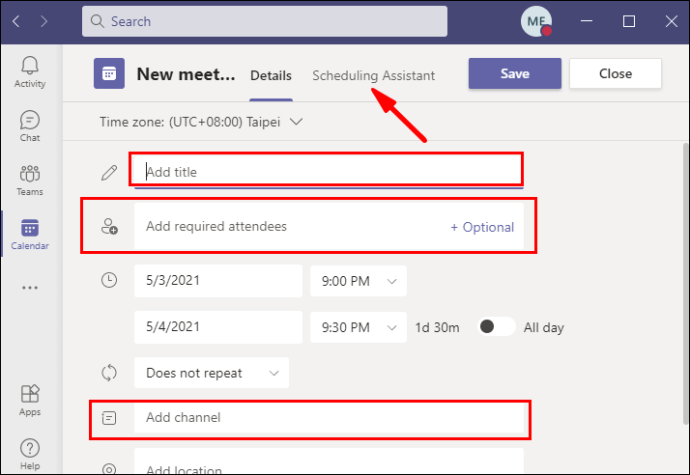
Task: Click the search magnifier icon
Action: [x=97, y=21]
